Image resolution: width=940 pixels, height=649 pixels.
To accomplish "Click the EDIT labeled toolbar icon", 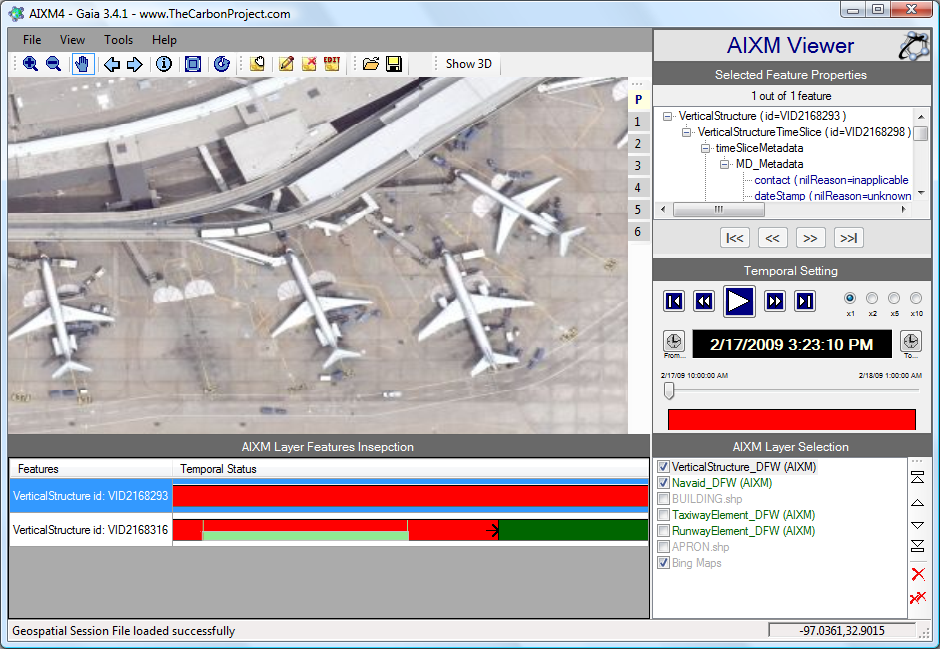I will [x=332, y=64].
